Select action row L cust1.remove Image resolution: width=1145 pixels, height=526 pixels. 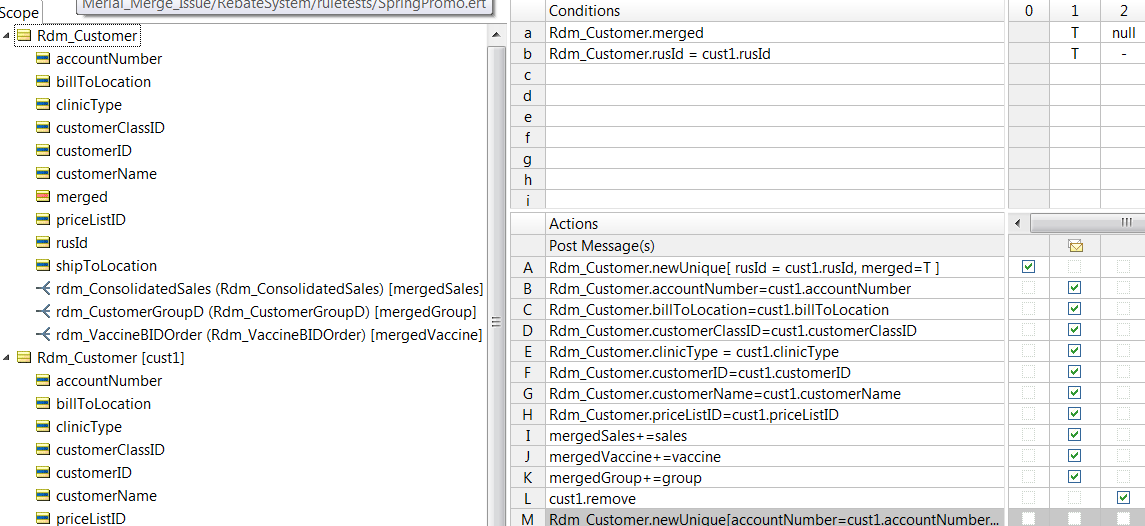click(776, 499)
